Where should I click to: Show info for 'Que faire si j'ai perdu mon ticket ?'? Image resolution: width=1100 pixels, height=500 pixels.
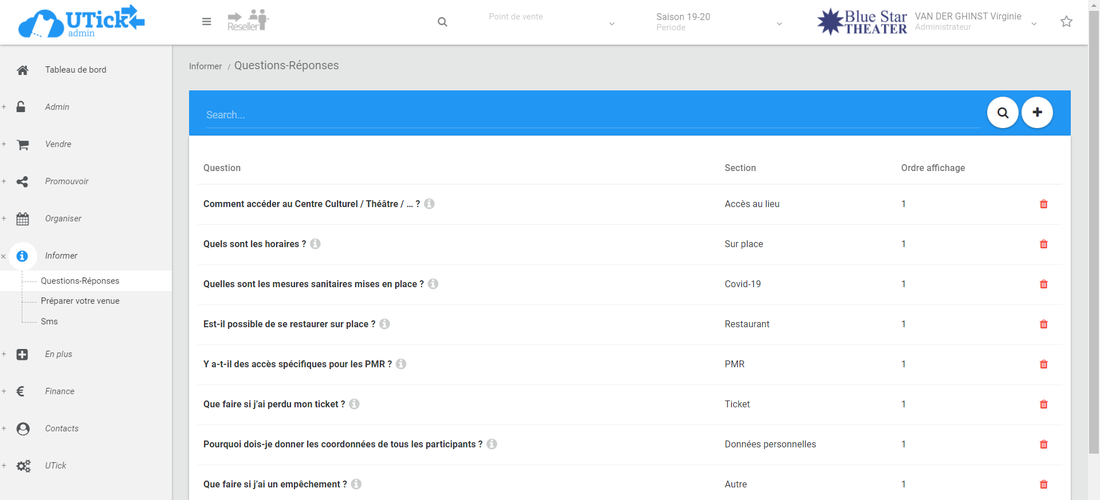[x=354, y=404]
